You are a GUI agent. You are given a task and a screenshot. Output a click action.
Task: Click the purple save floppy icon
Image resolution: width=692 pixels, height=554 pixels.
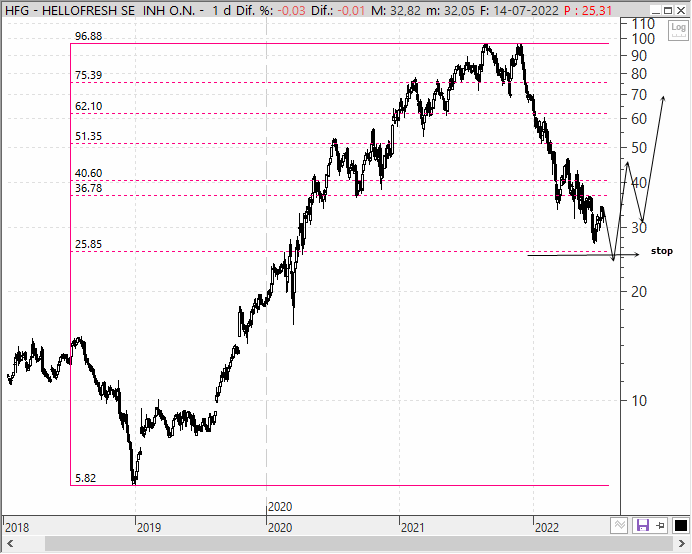coord(642,525)
